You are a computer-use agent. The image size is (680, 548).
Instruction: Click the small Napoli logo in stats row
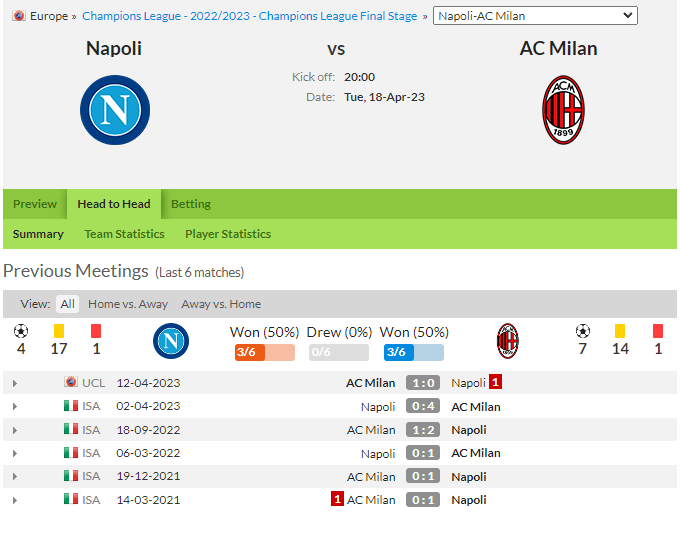171,341
